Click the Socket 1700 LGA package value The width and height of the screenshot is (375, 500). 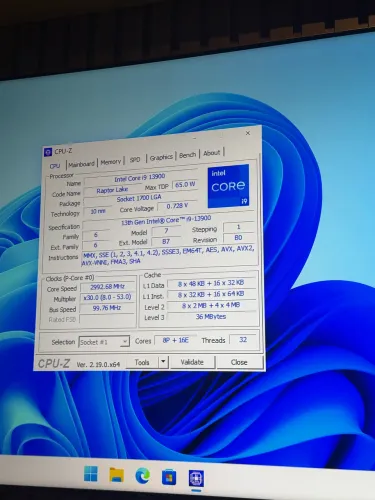(139, 199)
